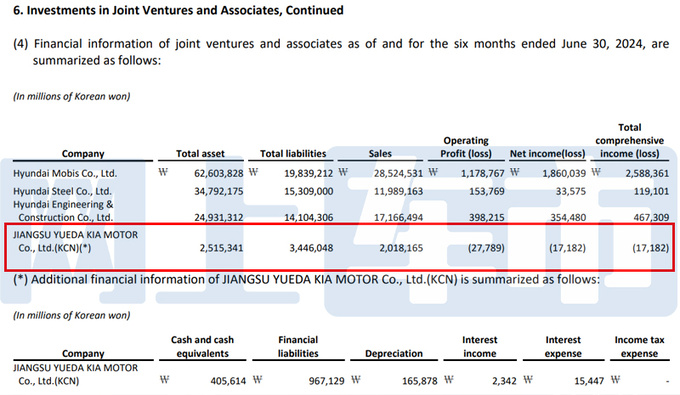The image size is (680, 395).
Task: Select the Total comprehensive income (loss) header
Action: tap(629, 140)
